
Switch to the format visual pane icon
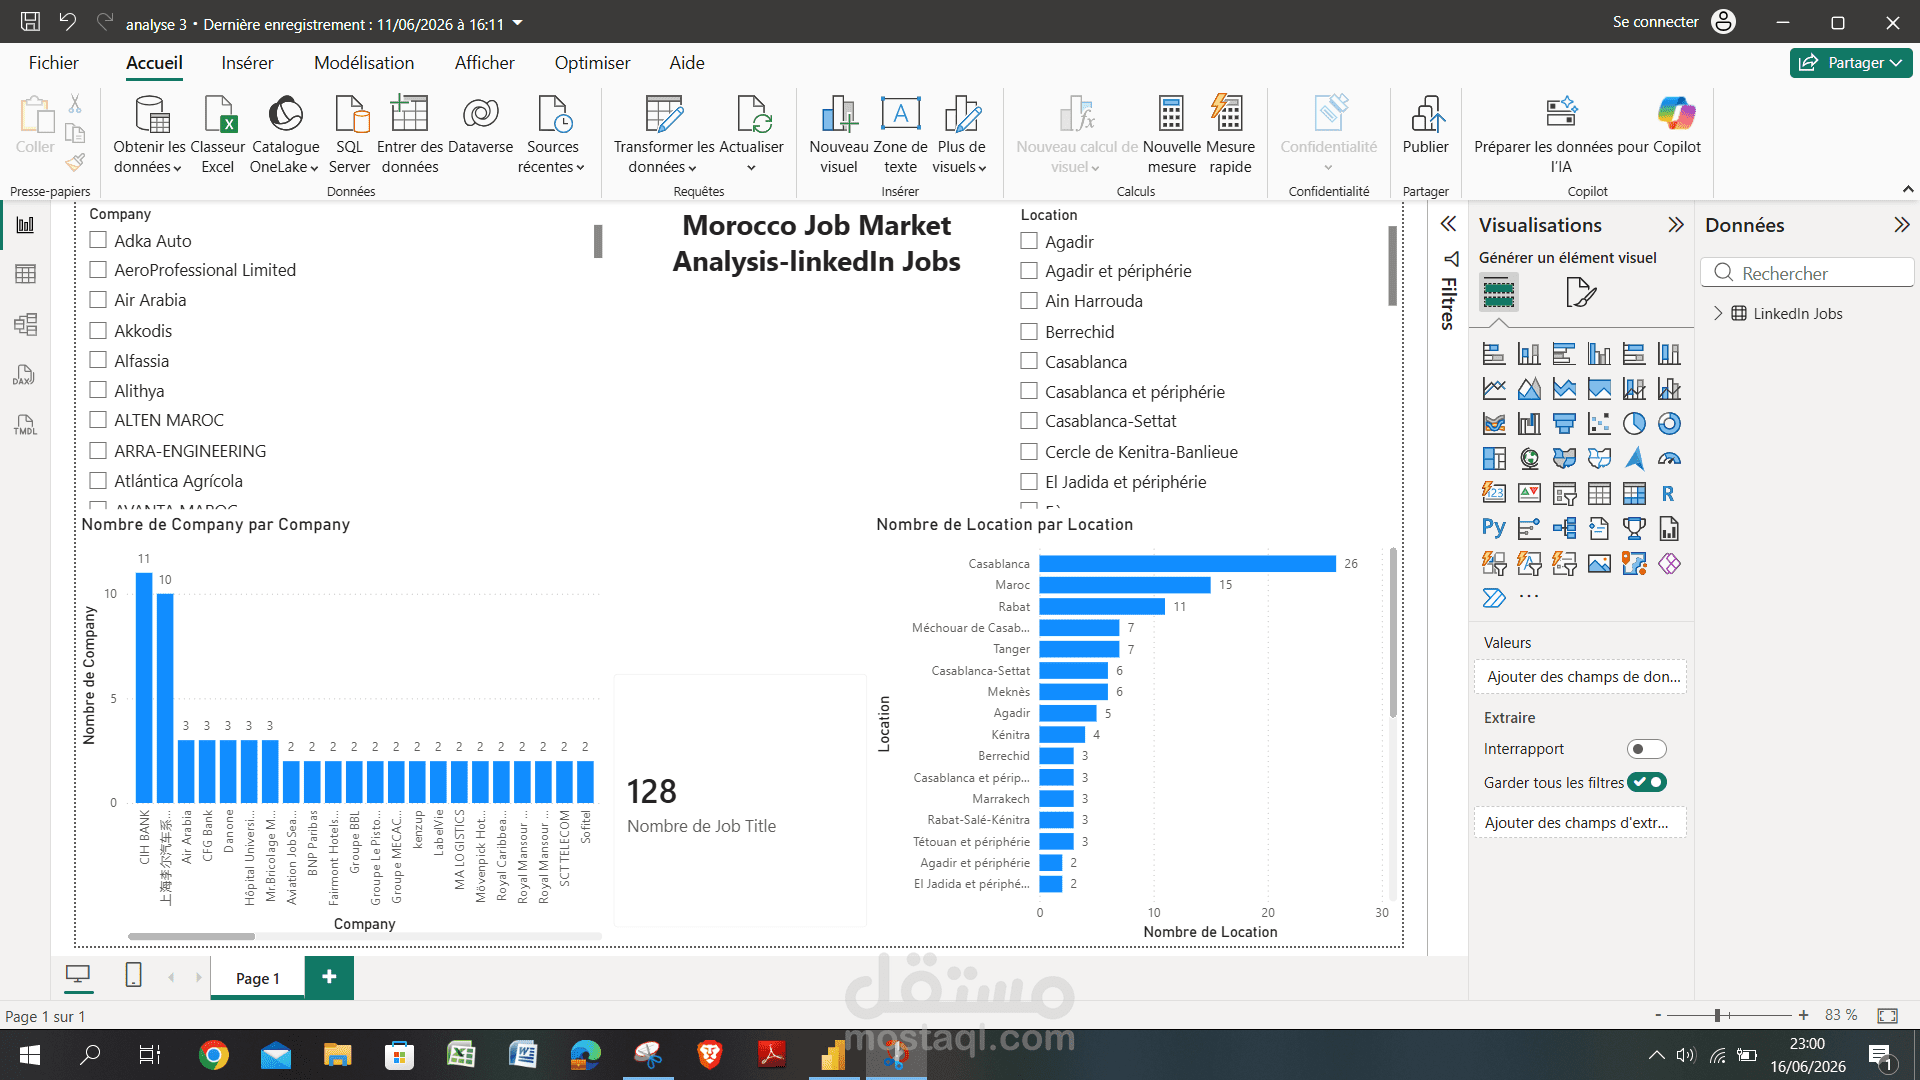click(x=1580, y=293)
